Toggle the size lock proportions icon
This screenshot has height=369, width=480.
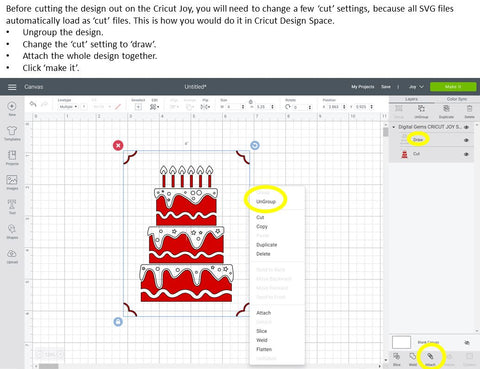point(251,102)
